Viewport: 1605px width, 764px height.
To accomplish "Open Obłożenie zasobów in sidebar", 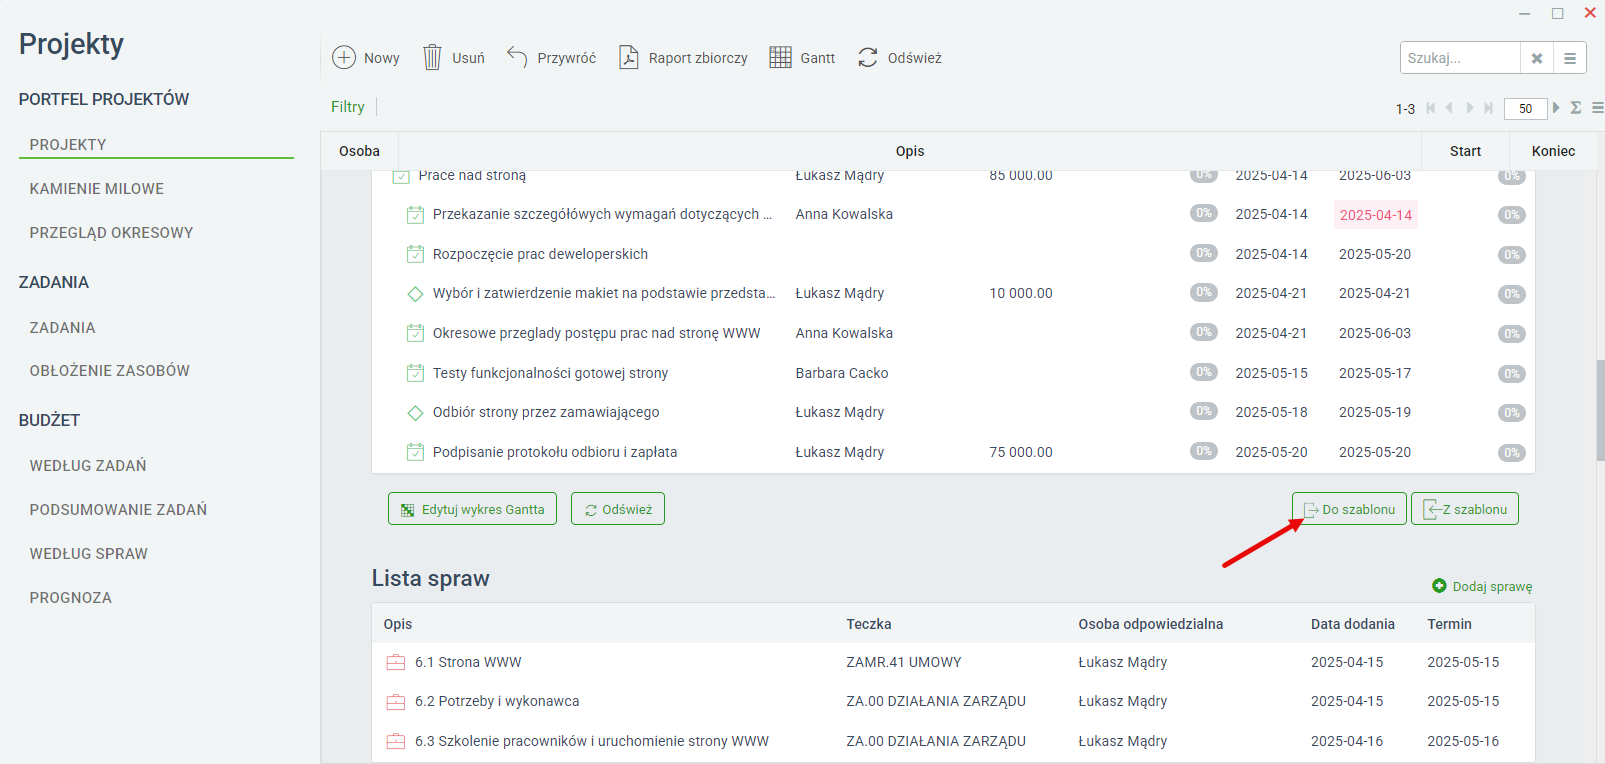I will 109,371.
